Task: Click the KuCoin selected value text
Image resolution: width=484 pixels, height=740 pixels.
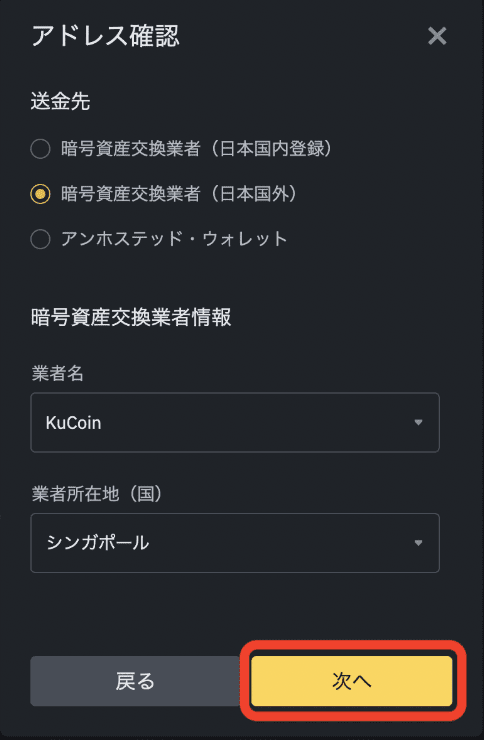Action: 74,423
